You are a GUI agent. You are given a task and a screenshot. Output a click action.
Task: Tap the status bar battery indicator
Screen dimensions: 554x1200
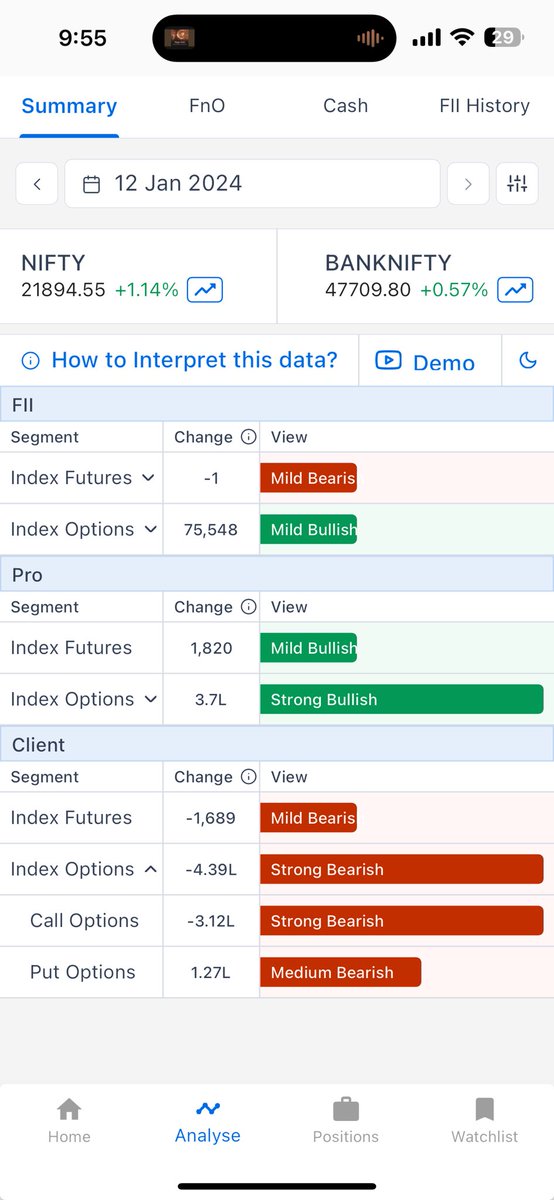pos(503,38)
